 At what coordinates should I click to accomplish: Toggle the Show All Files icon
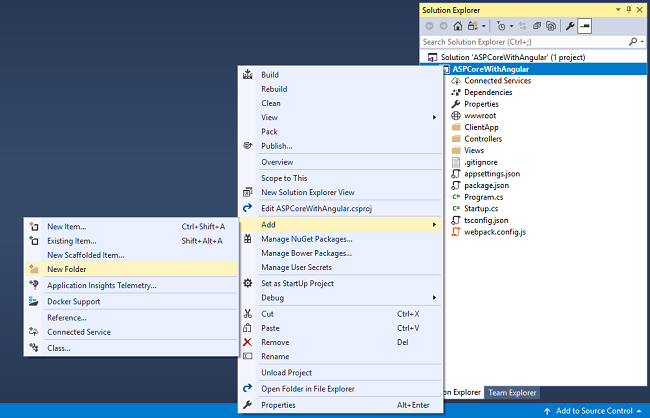(551, 26)
